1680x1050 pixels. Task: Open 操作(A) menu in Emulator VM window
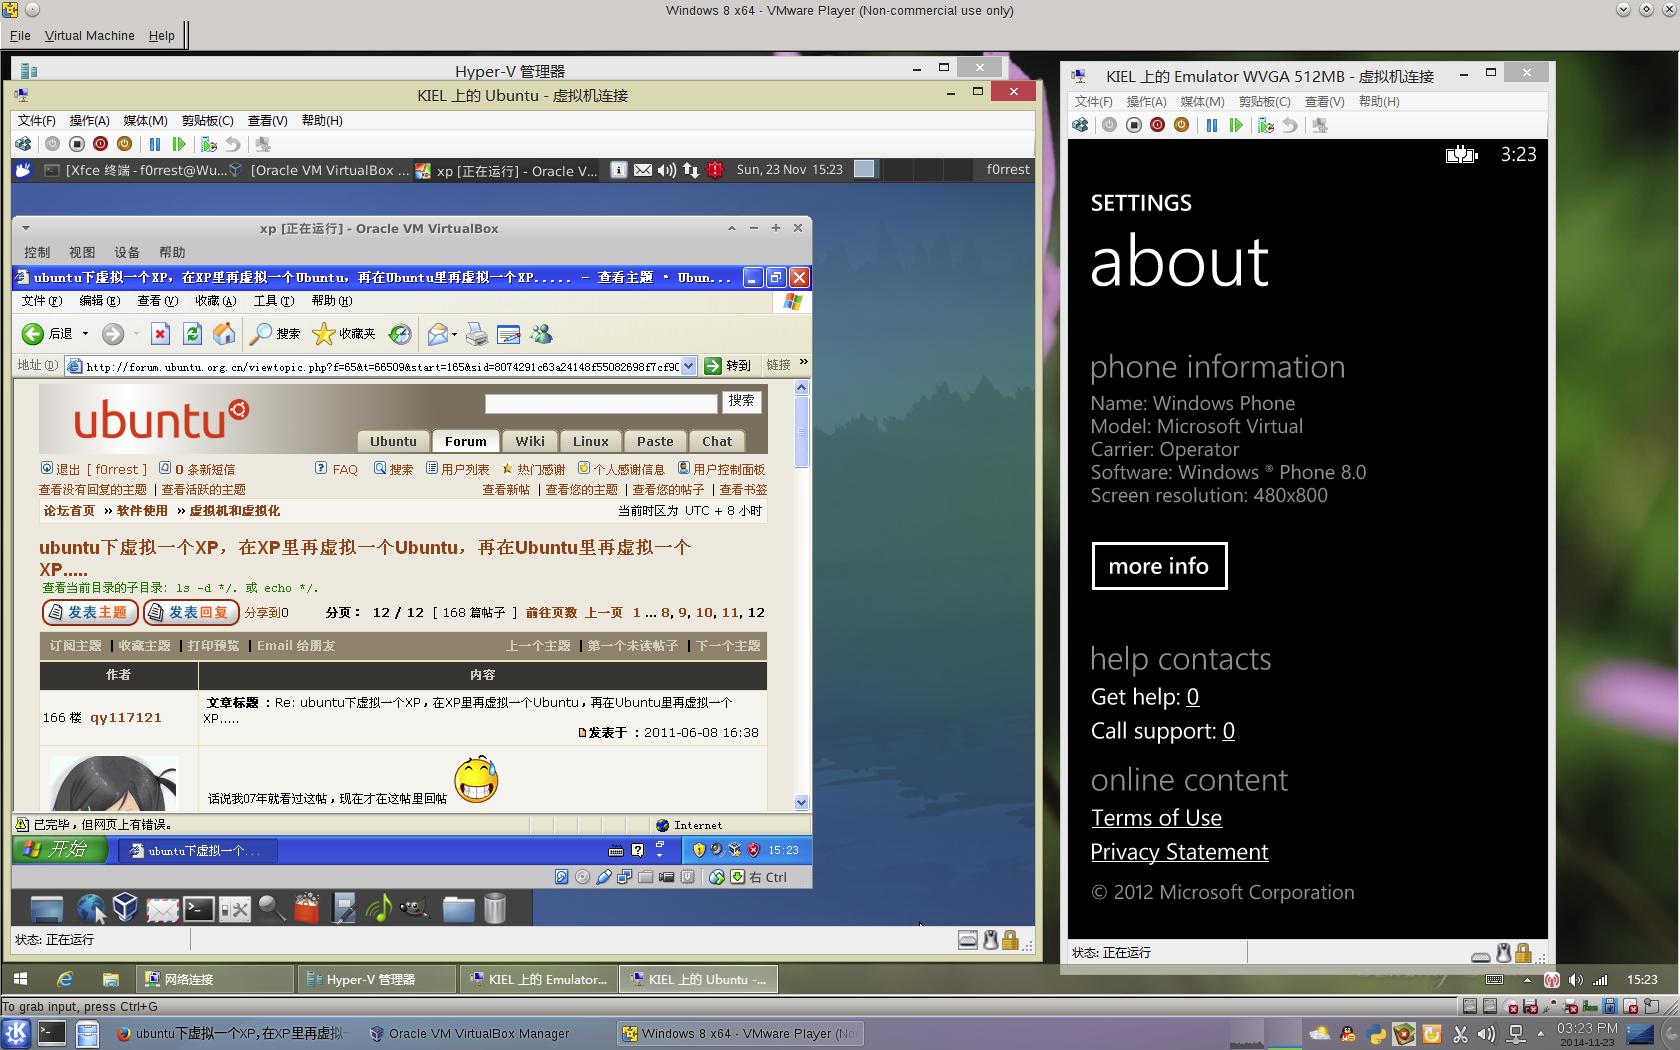pos(1146,101)
